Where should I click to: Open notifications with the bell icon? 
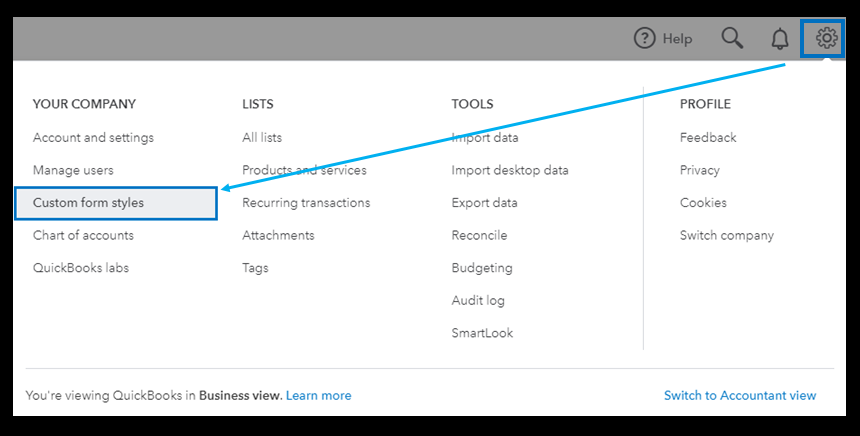pyautogui.click(x=780, y=39)
